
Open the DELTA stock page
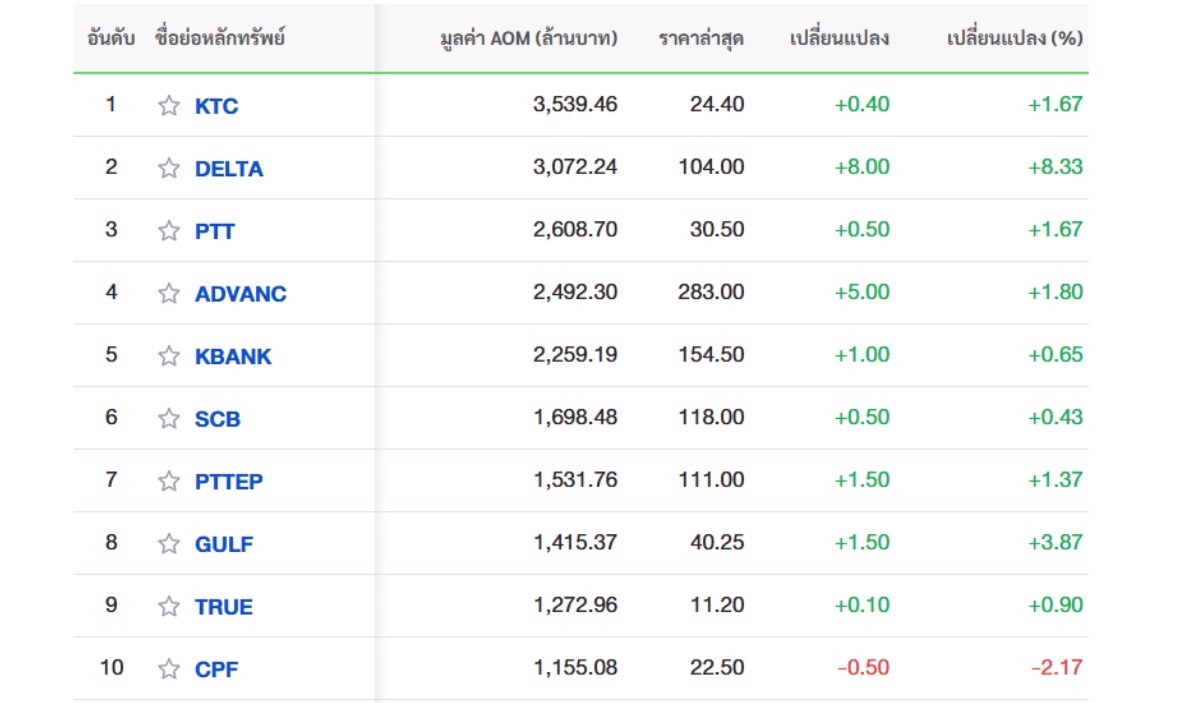[229, 168]
